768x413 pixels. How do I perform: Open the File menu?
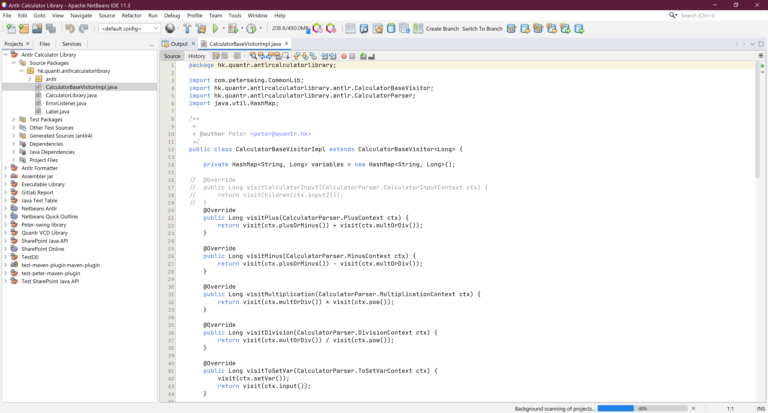tap(7, 16)
